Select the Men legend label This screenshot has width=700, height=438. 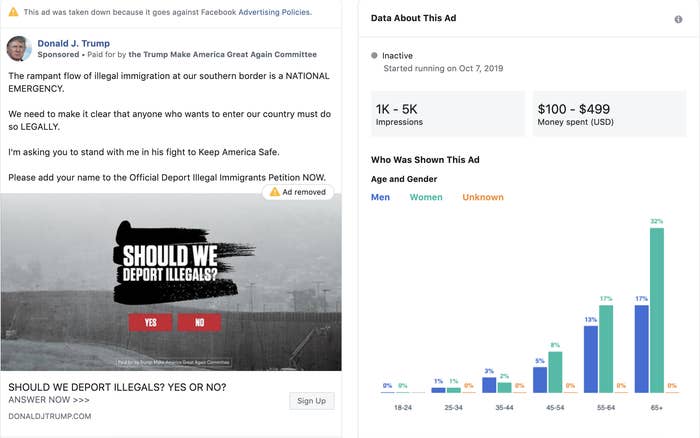(380, 197)
